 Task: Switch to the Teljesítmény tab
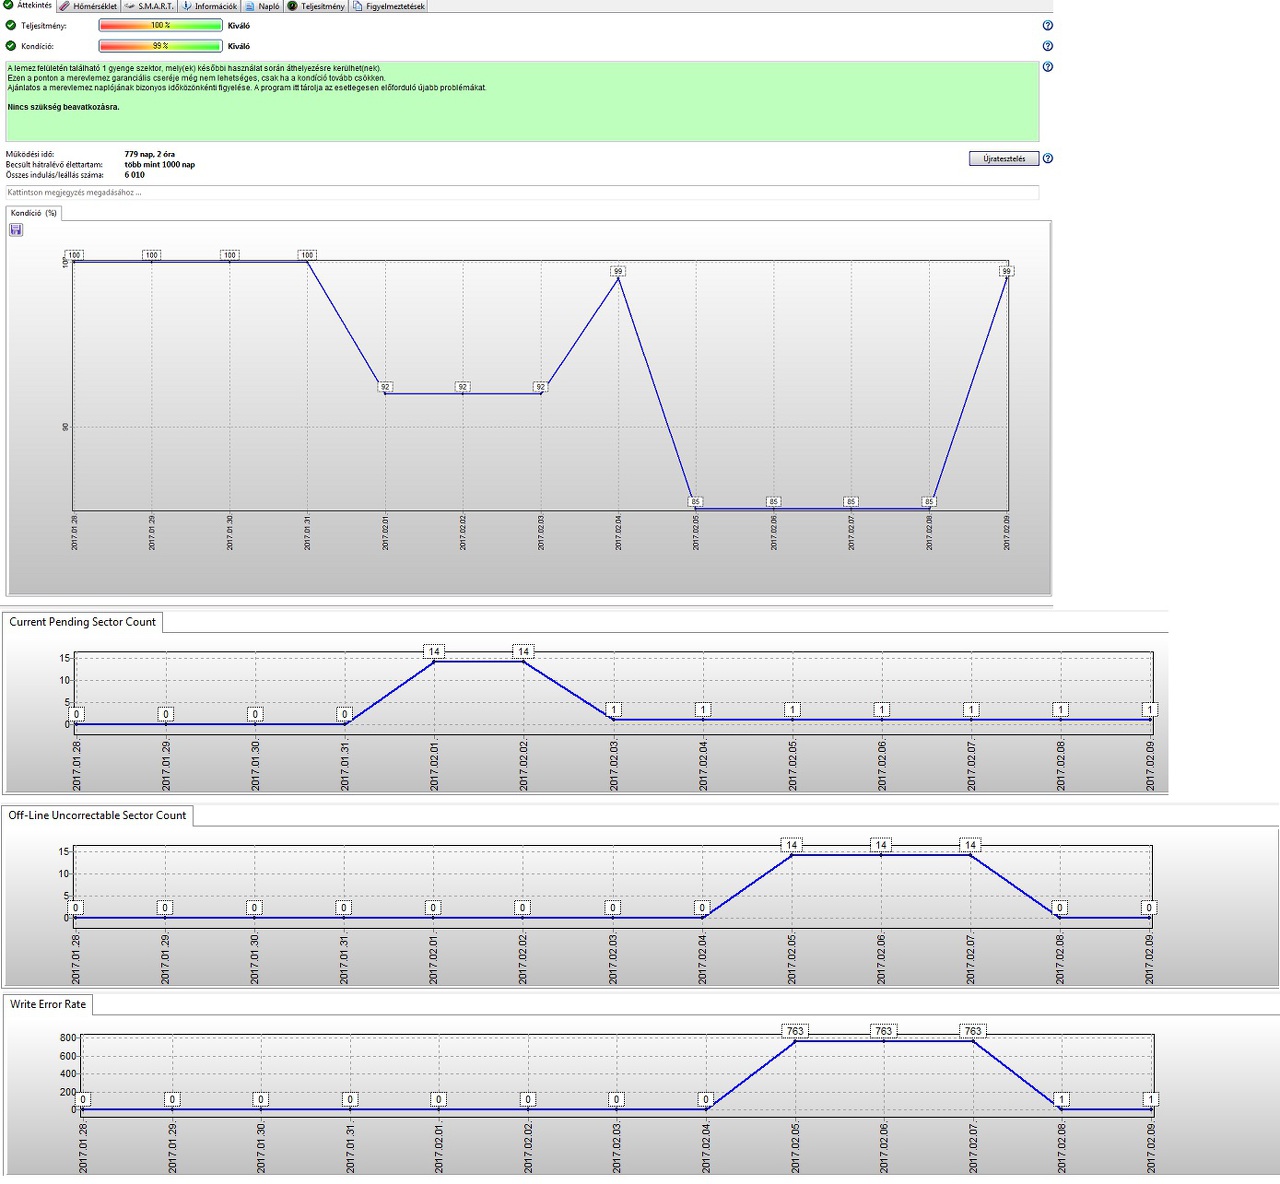tap(317, 6)
